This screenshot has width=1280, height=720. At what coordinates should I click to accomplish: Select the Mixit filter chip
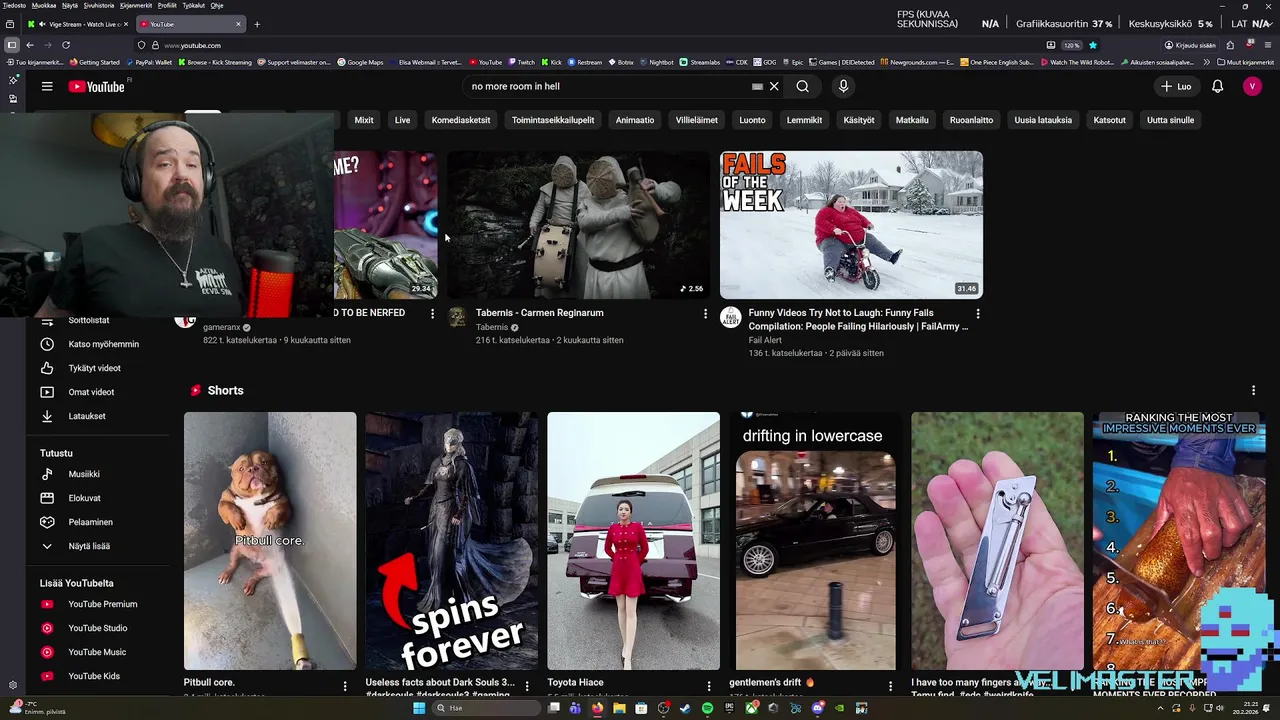pos(364,120)
